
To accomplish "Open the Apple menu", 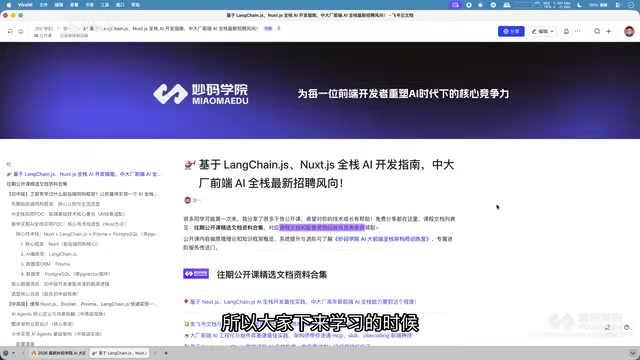I will click(9, 5).
